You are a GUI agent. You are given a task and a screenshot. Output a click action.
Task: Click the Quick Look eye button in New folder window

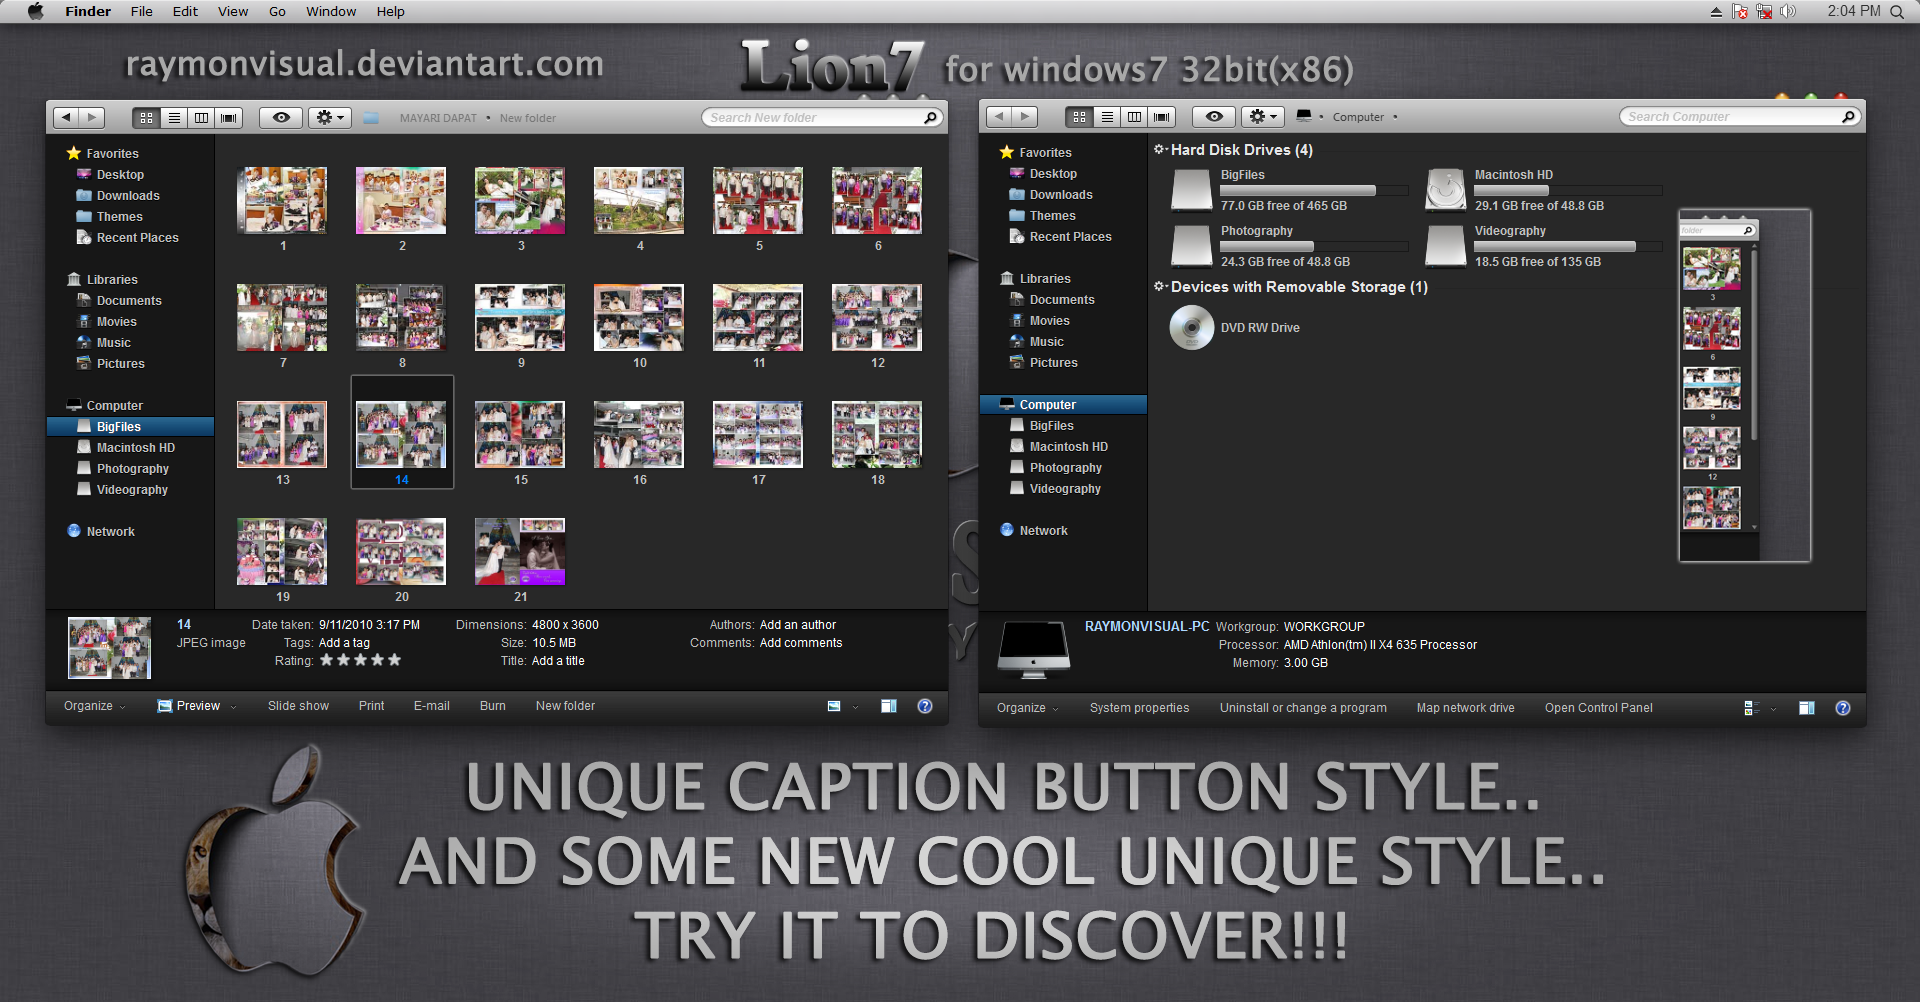tap(281, 118)
